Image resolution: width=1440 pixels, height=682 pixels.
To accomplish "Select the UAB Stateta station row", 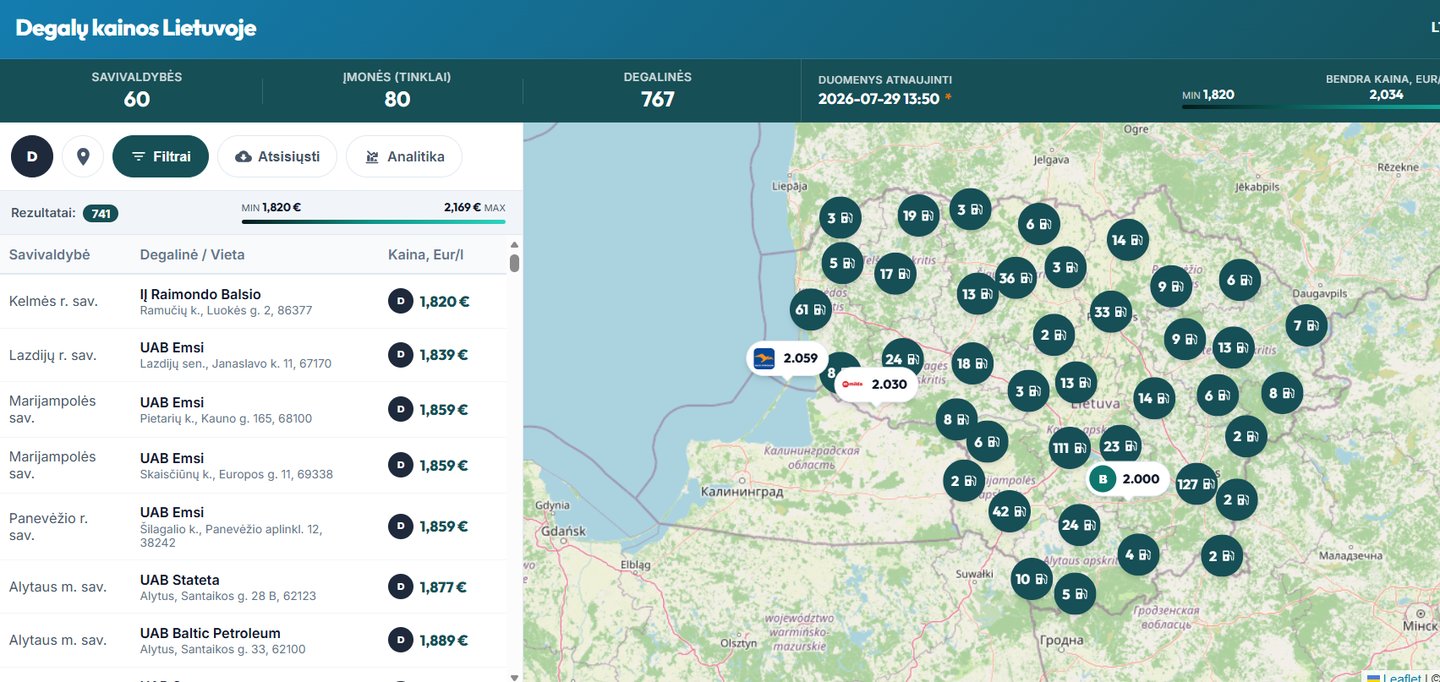I will pos(253,587).
